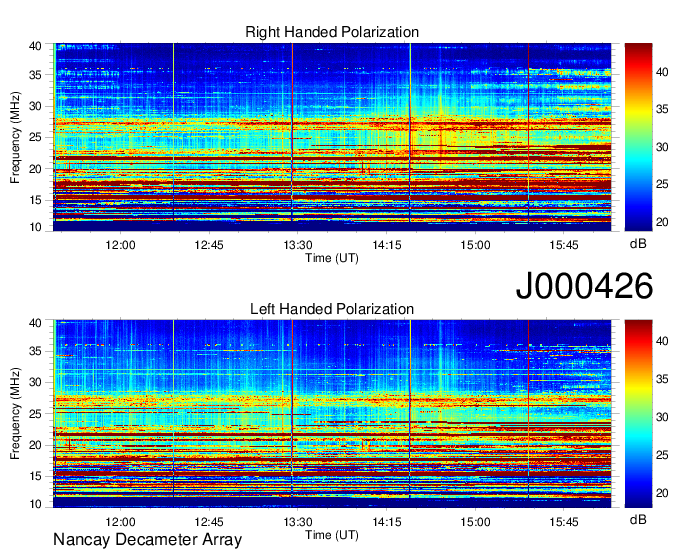Click the Left Handed Polarization title
Image resolution: width=680 pixels, height=552 pixels.
click(x=332, y=309)
